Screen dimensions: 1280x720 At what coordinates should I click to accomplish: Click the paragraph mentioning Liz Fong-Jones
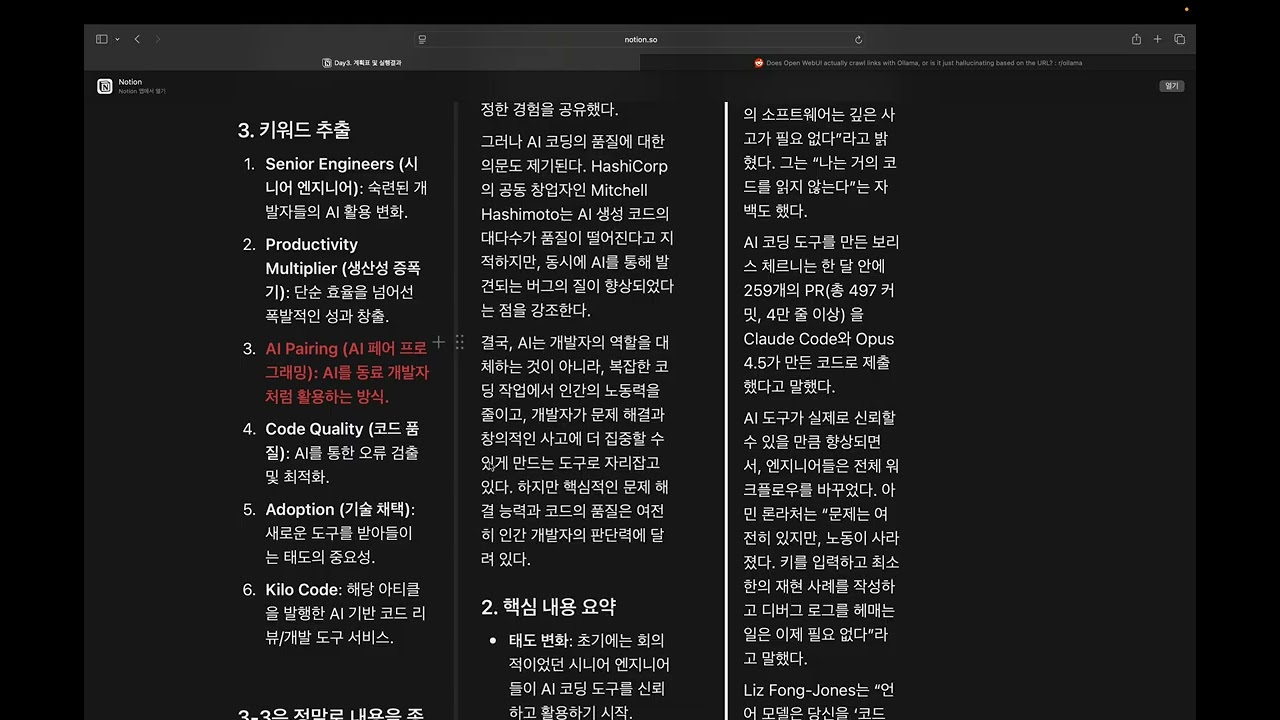(822, 701)
